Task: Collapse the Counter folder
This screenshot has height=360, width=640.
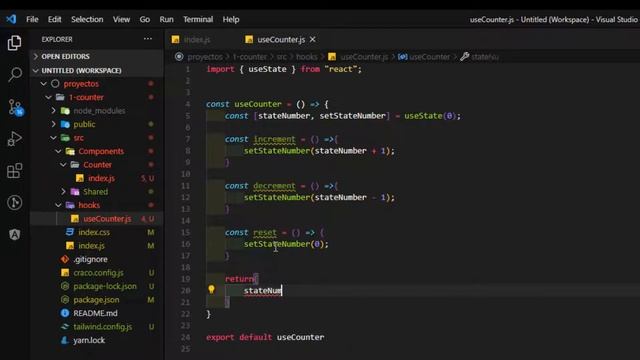Action: coord(63,164)
